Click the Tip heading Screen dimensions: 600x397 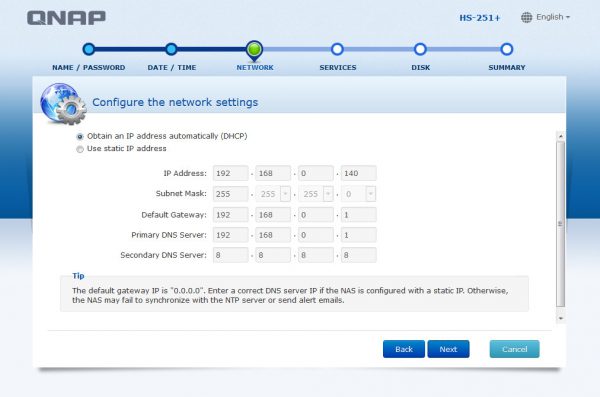[78, 276]
